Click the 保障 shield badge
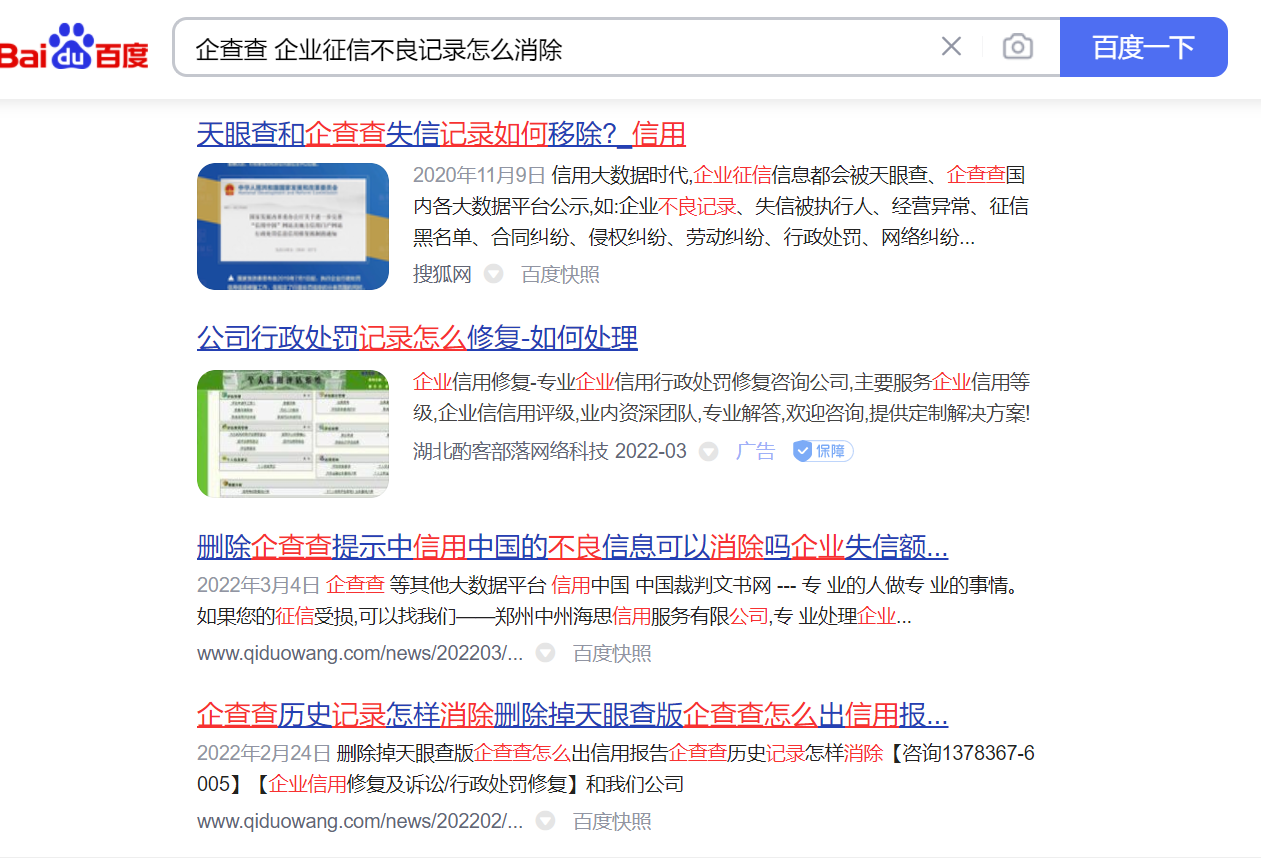 point(823,451)
